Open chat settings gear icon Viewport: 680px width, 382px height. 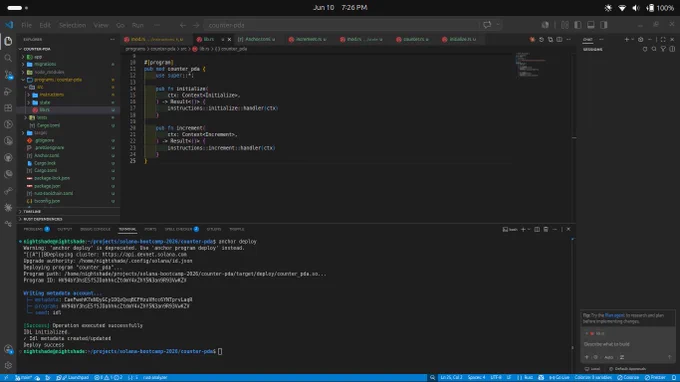641,39
